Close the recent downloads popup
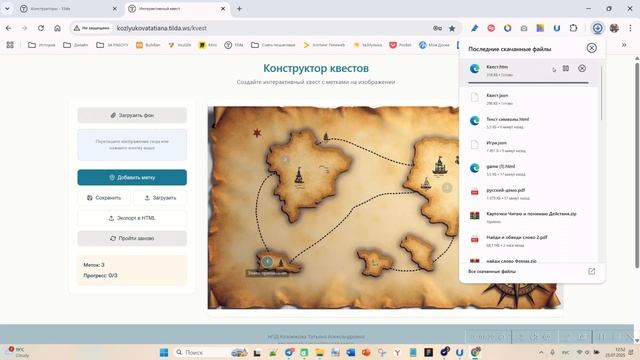The image size is (640, 360). (x=591, y=48)
